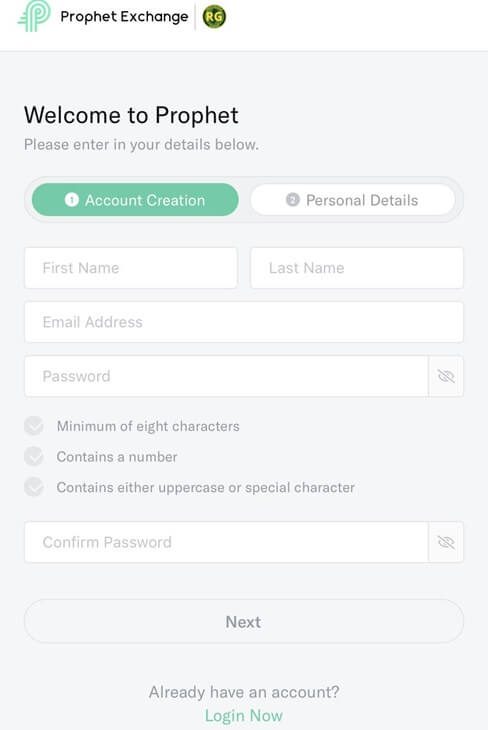Click the step 1 number badge
This screenshot has height=730, width=488.
pos(72,200)
